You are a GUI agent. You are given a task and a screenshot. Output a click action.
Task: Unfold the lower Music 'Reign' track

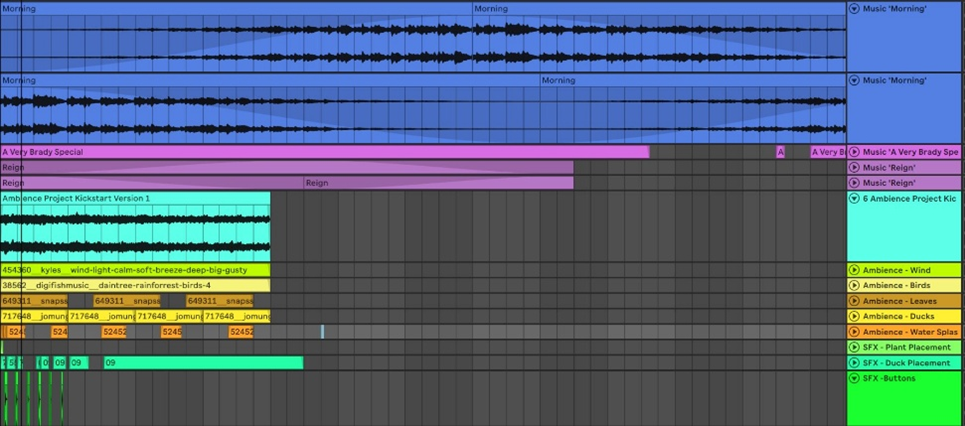click(854, 183)
